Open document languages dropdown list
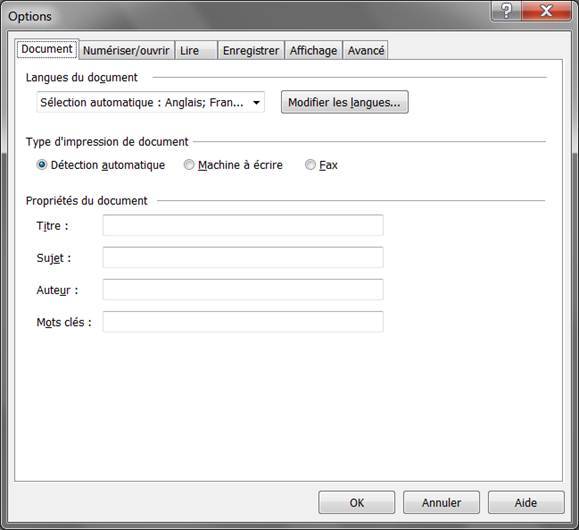The height and width of the screenshot is (530, 579). [150, 102]
